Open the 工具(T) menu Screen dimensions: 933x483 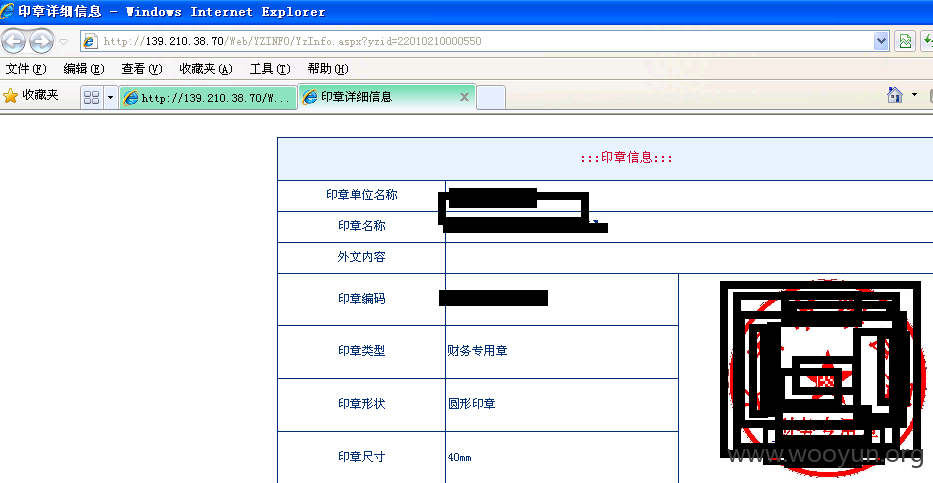pyautogui.click(x=270, y=68)
